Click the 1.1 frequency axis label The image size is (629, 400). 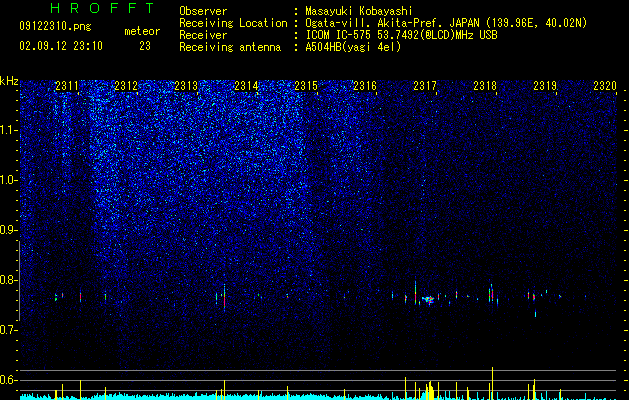tap(9, 130)
